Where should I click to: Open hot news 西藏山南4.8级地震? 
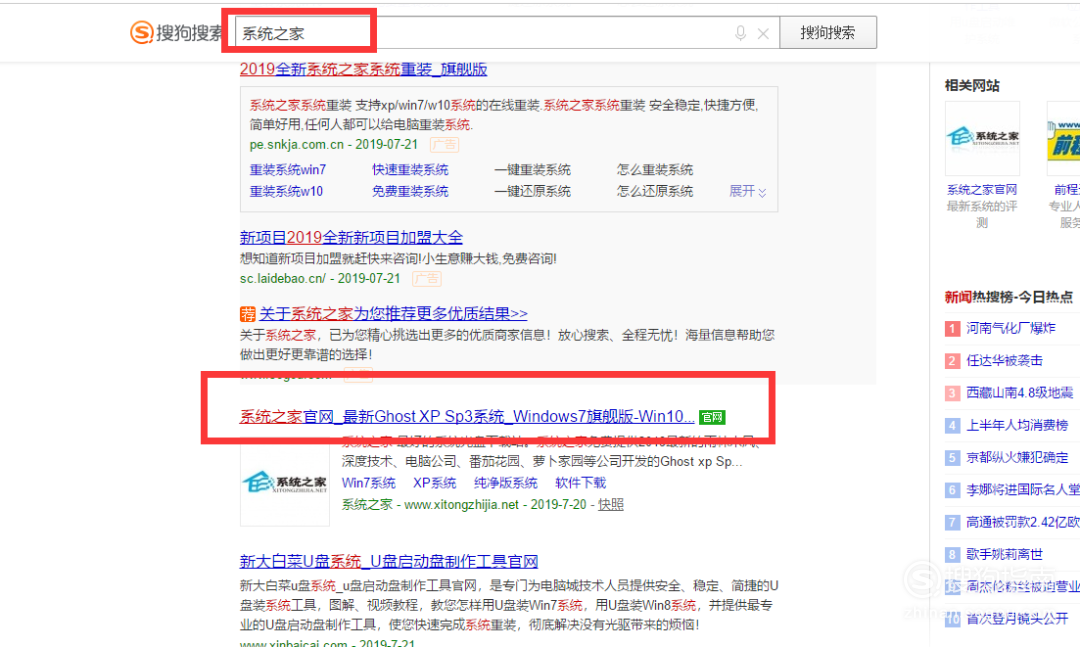(1019, 393)
